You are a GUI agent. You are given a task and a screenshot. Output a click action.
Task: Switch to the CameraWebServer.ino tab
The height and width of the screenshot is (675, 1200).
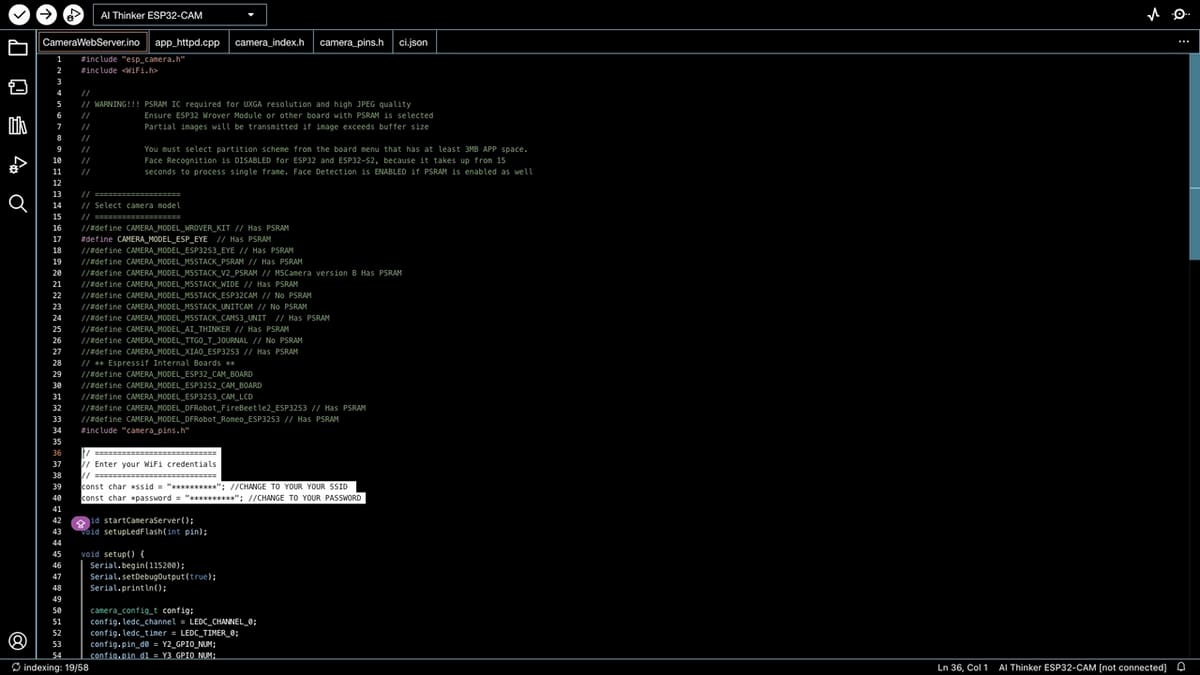[91, 42]
